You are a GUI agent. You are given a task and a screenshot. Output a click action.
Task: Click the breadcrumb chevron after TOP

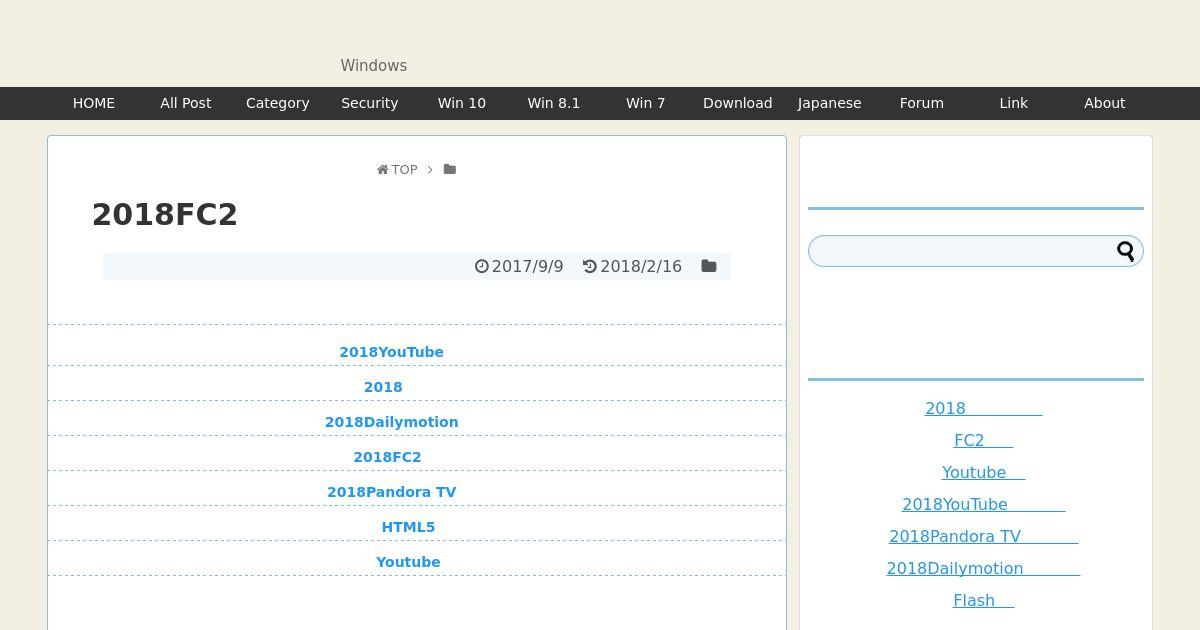click(430, 170)
